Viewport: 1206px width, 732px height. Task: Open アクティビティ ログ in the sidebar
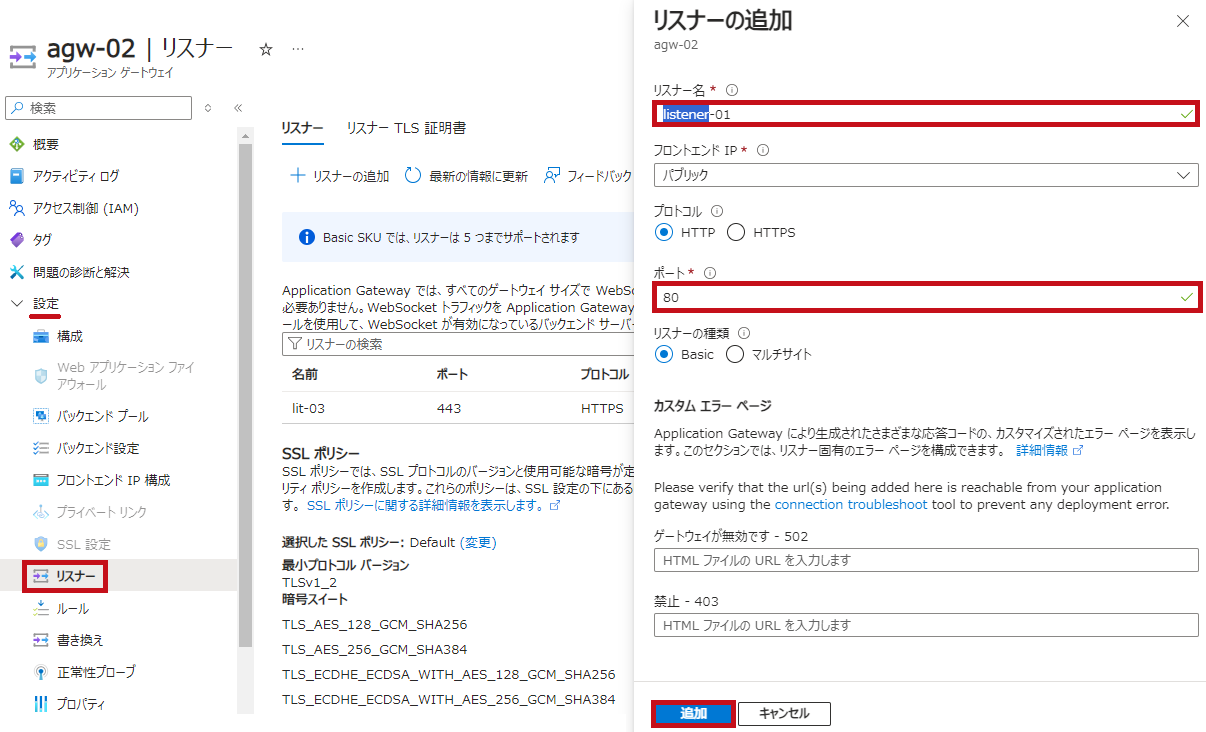[x=76, y=176]
